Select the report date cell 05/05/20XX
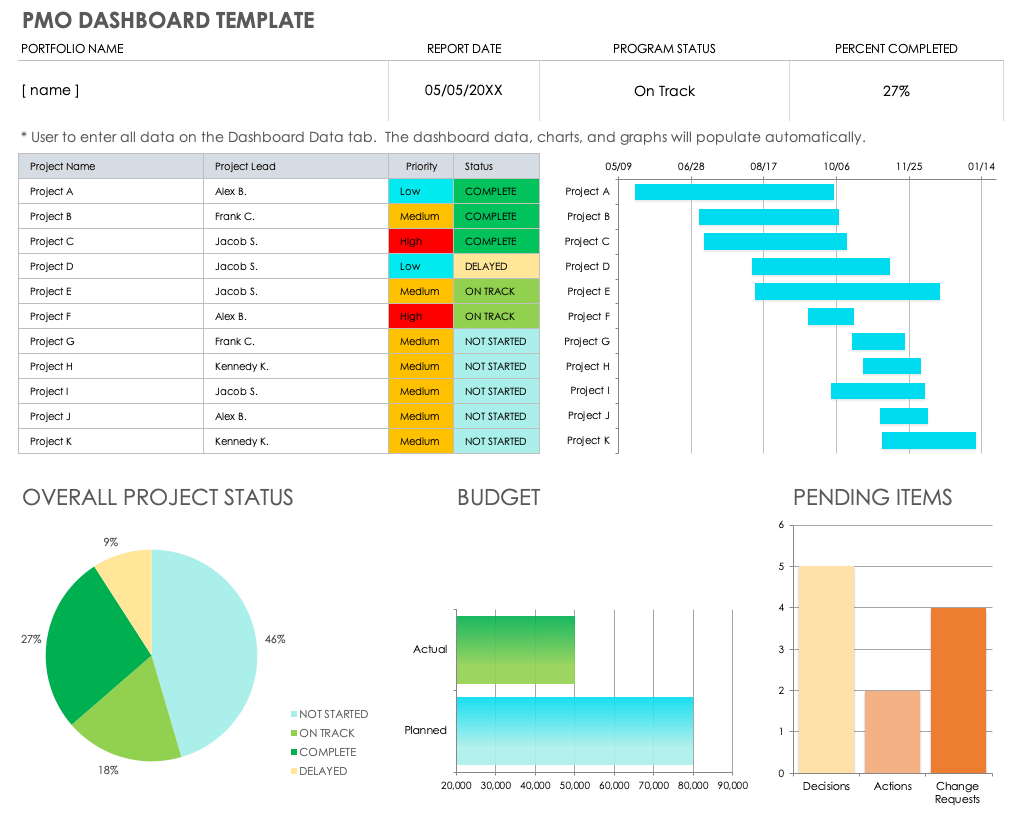The image size is (1024, 837). pos(463,91)
